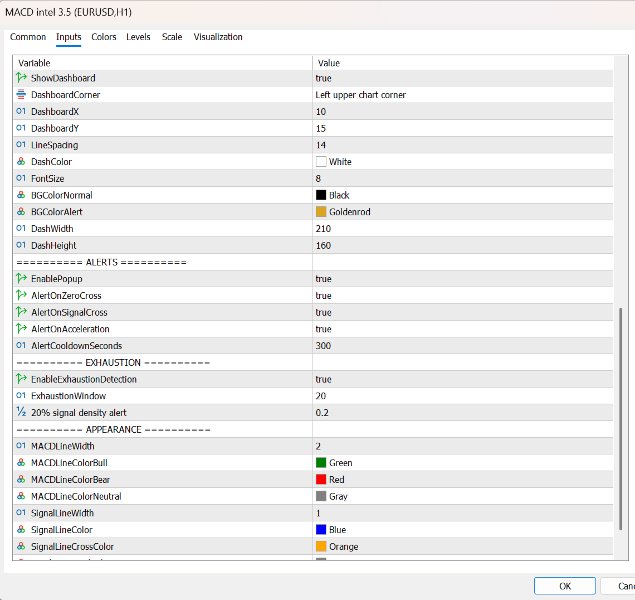Click the MACDLineColorBear color type icon
The image size is (635, 600).
tap(21, 479)
